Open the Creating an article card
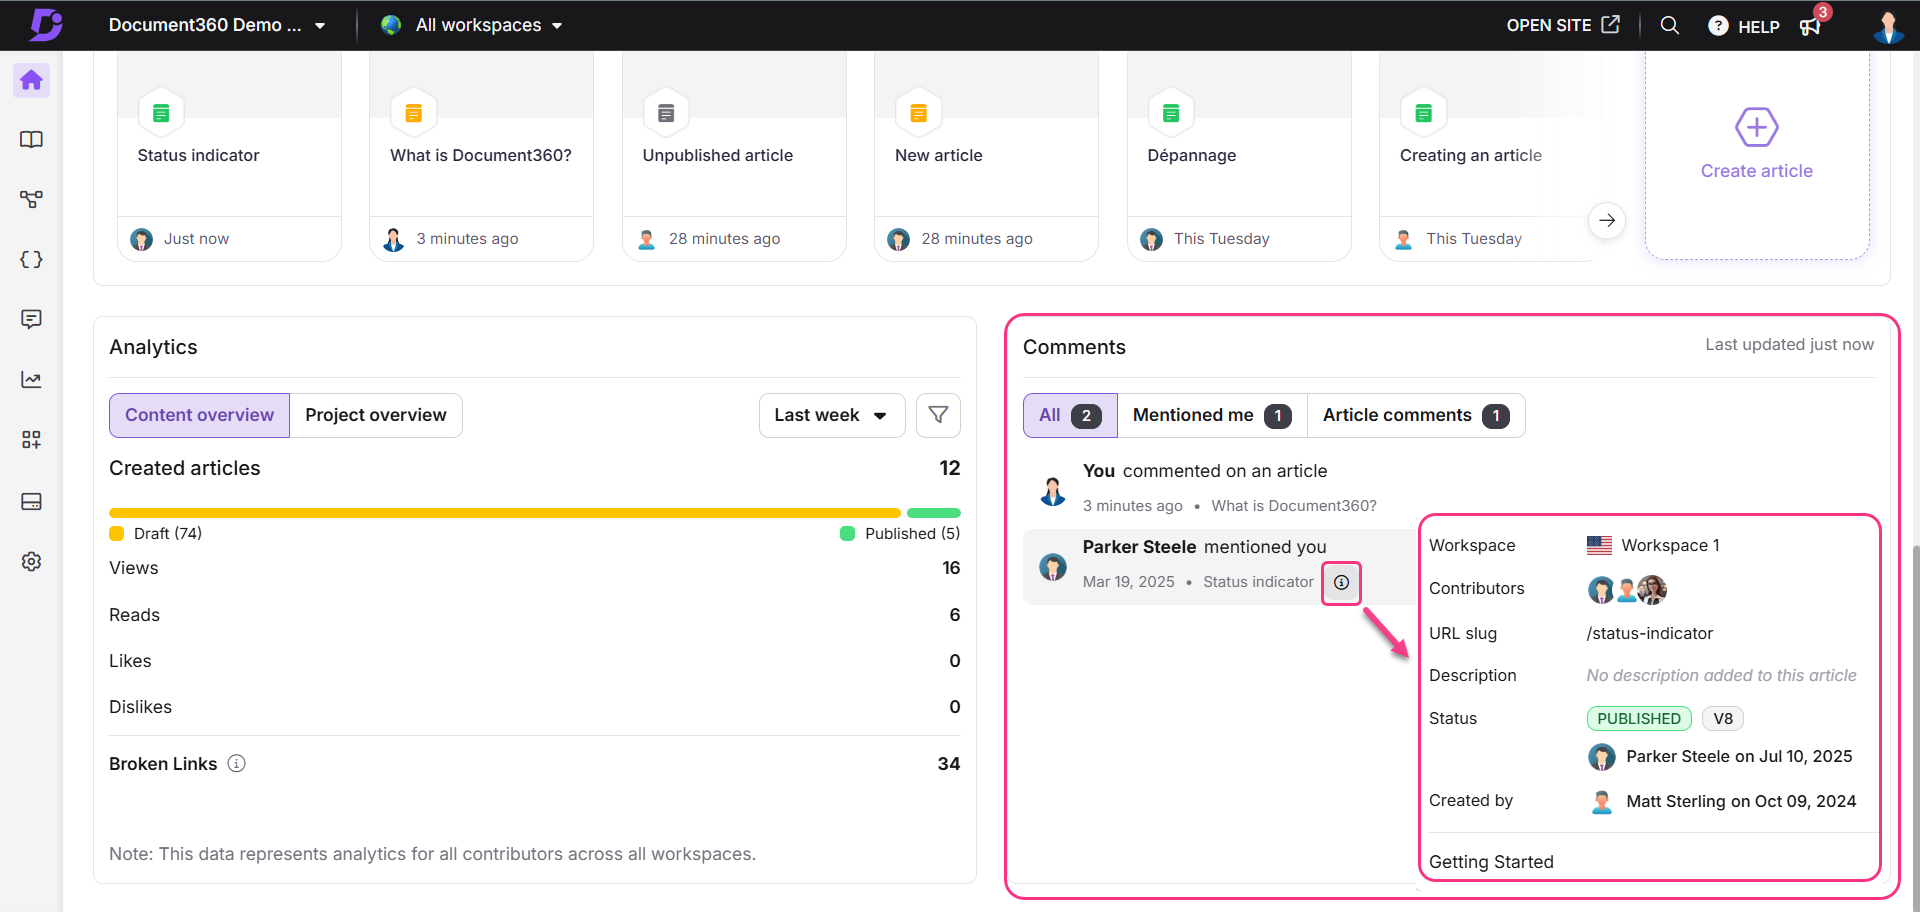Image resolution: width=1920 pixels, height=912 pixels. (x=1490, y=156)
